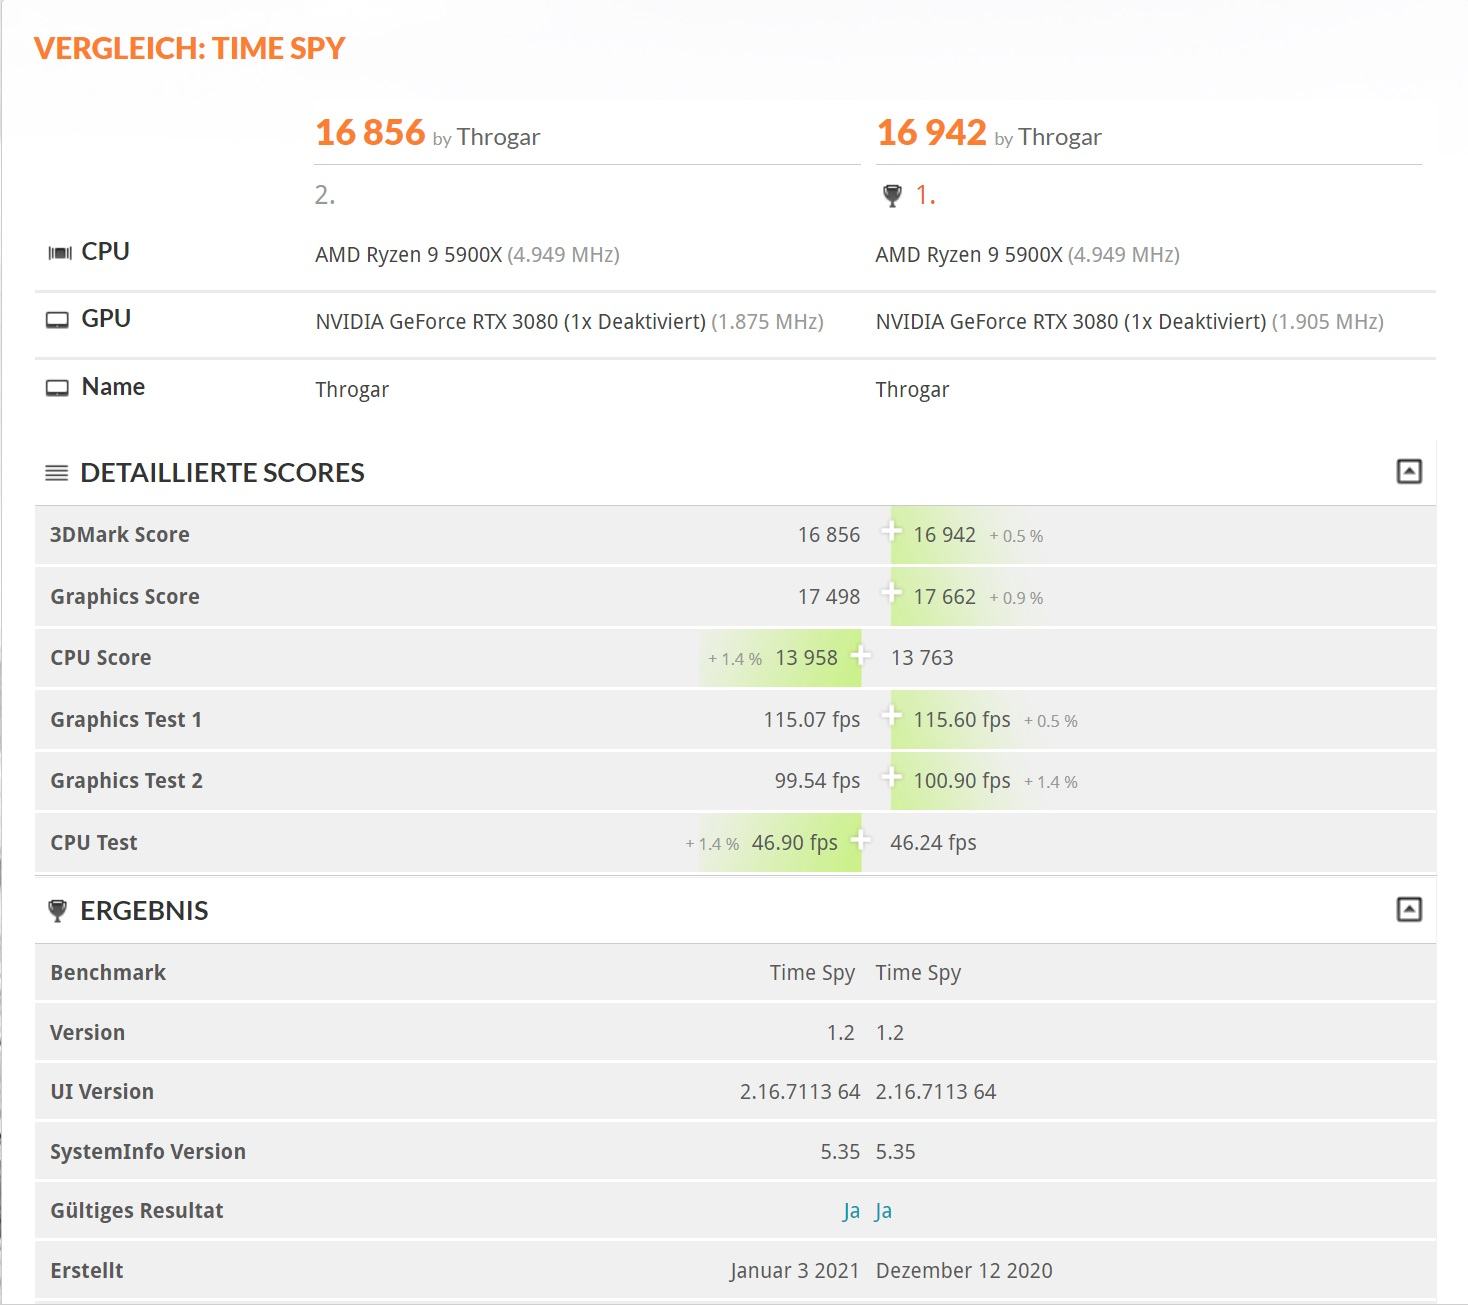Collapse the Ergebnis section
This screenshot has width=1468, height=1305.
tap(1409, 909)
